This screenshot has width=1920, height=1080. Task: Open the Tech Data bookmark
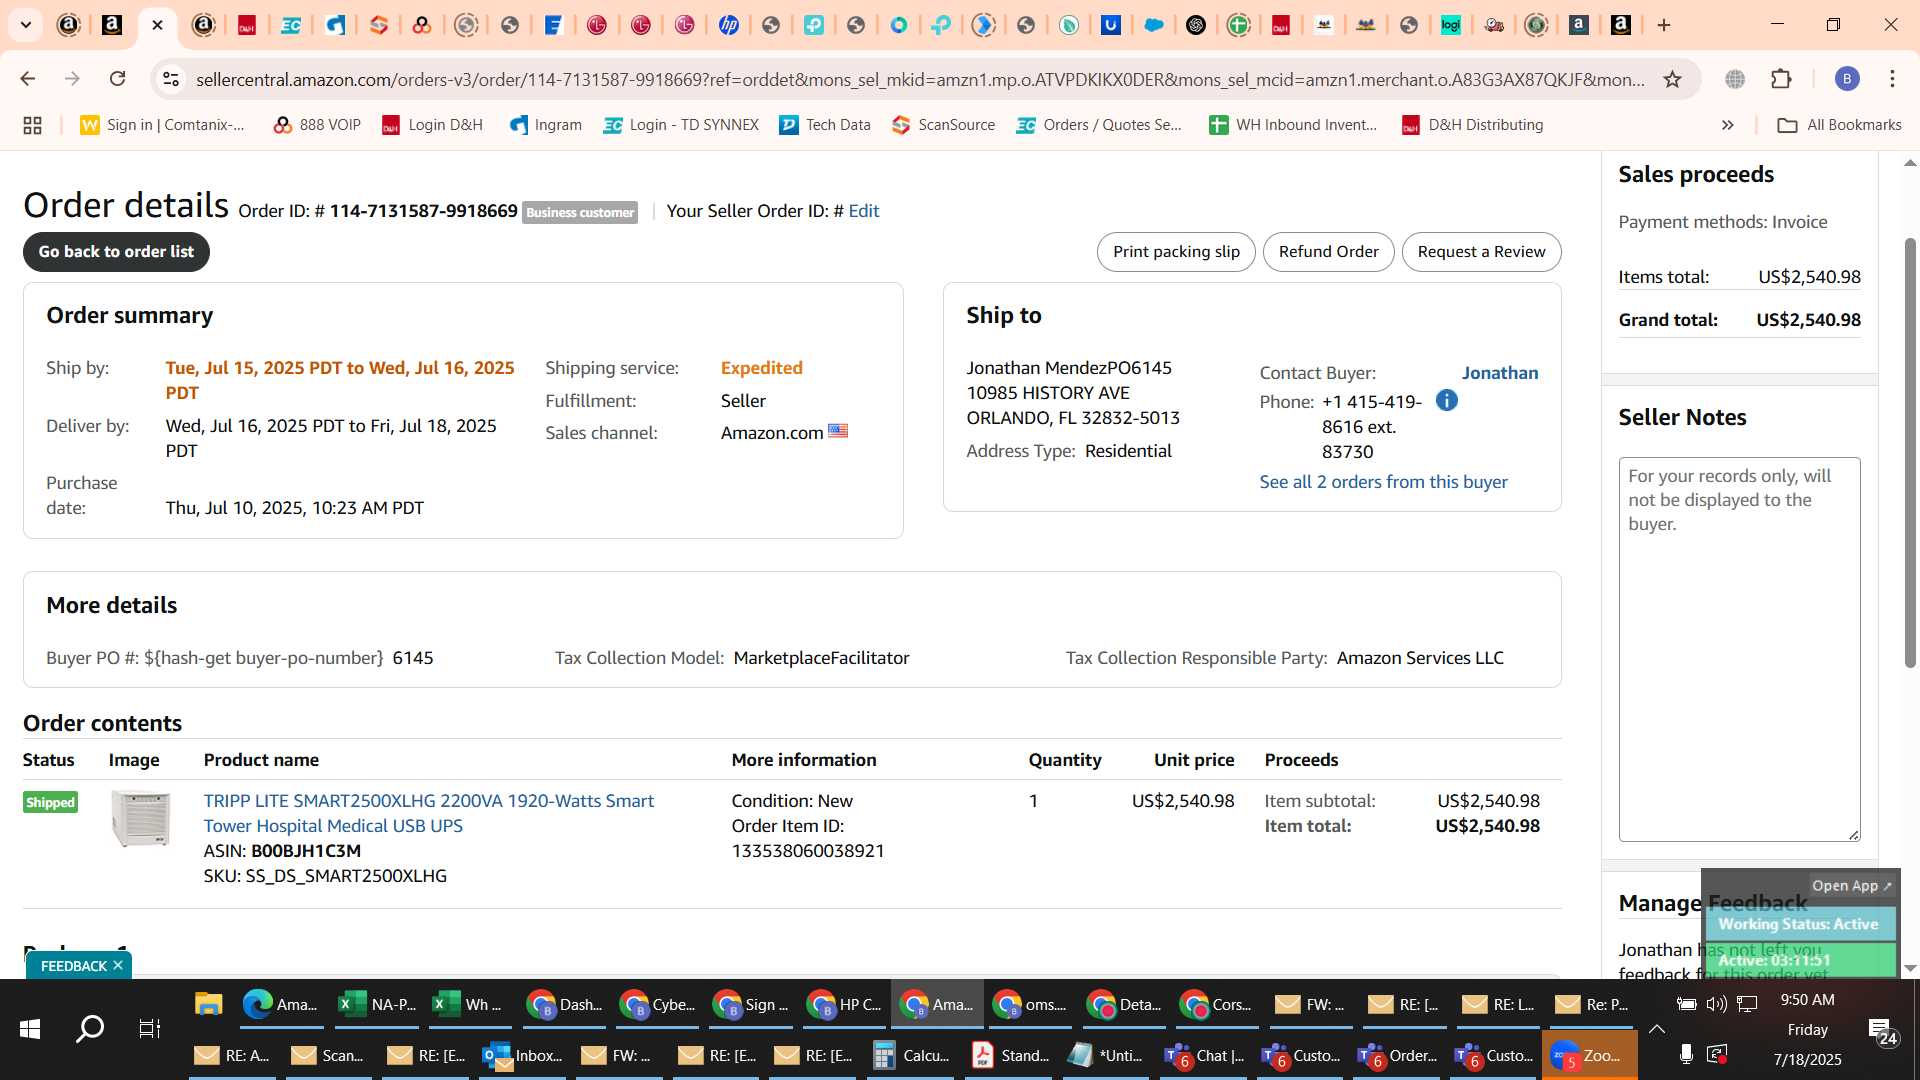(825, 125)
